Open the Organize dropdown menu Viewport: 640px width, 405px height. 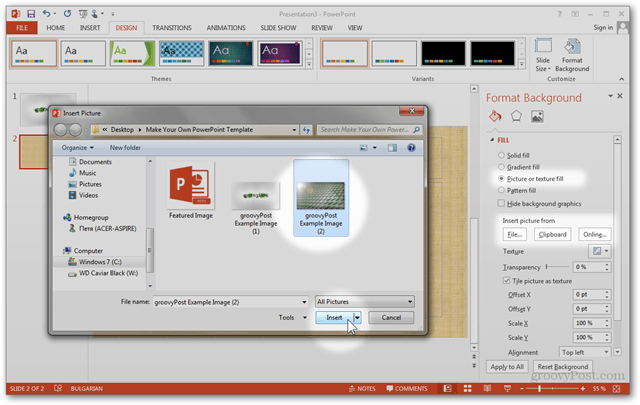[78, 148]
